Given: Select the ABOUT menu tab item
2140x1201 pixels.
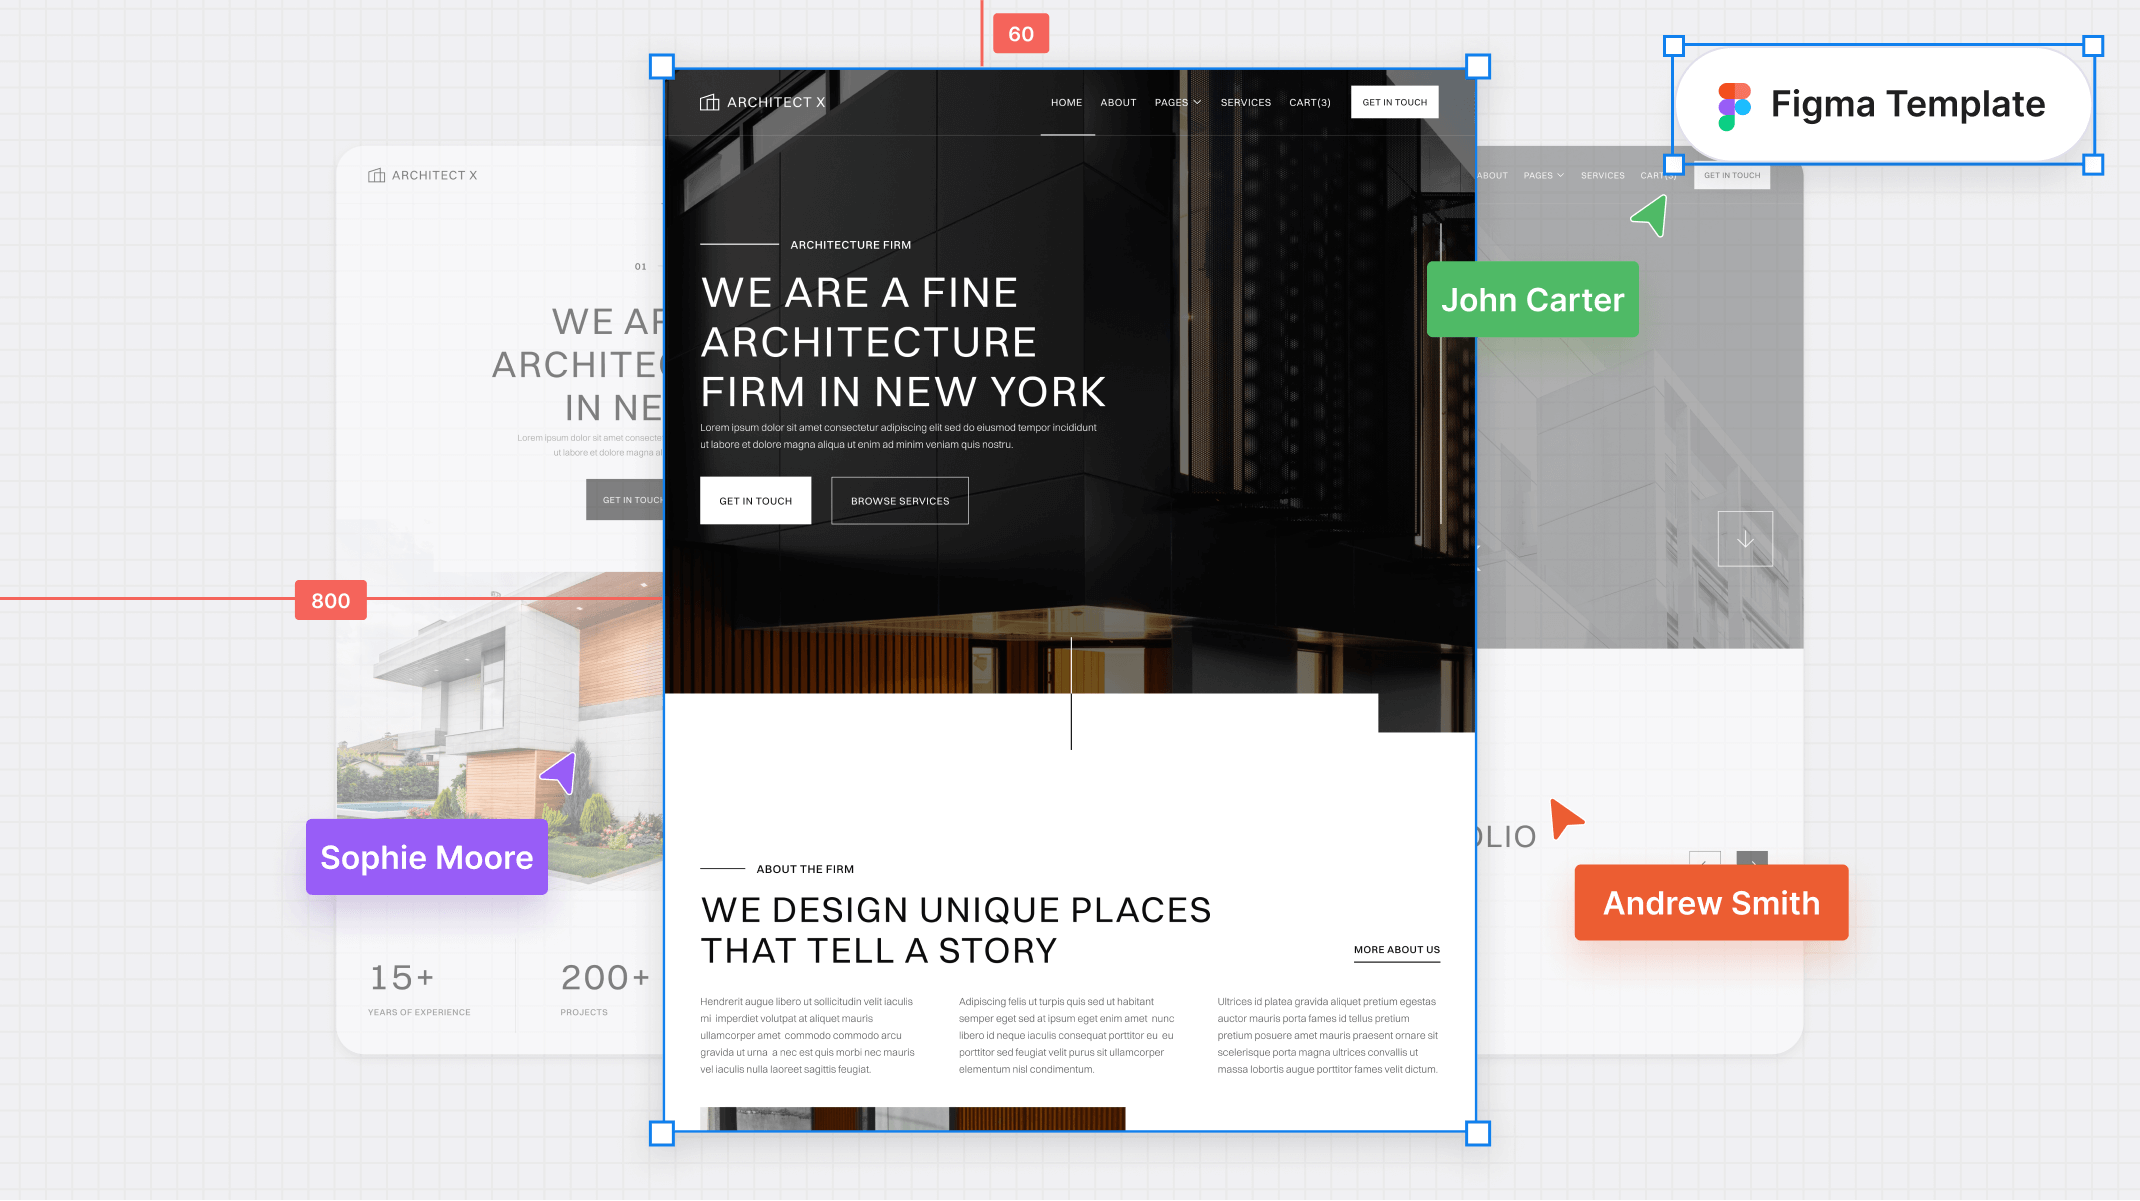Looking at the screenshot, I should (1119, 101).
